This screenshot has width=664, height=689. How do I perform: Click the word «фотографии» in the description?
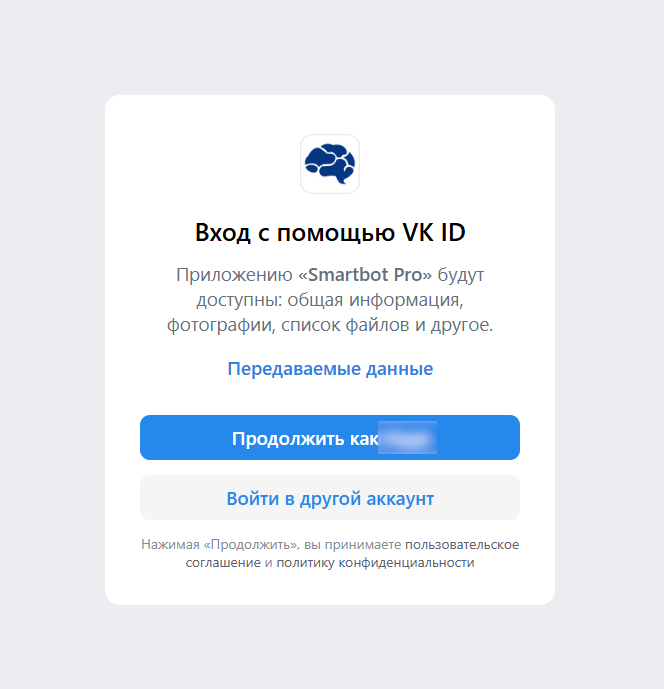tap(221, 325)
